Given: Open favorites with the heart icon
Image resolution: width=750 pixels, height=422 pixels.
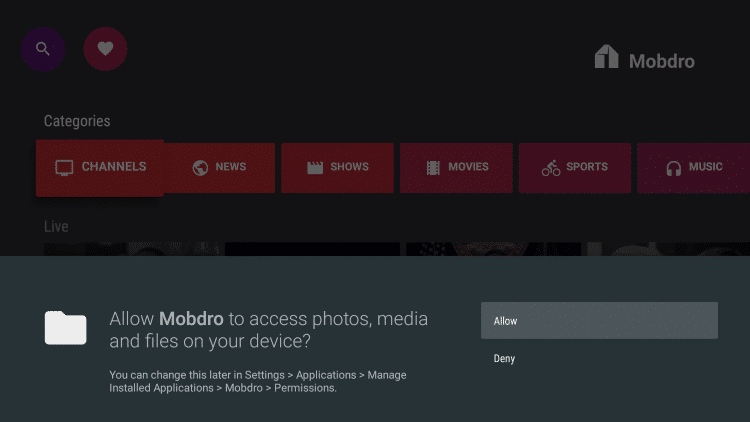Looking at the screenshot, I should click(105, 49).
